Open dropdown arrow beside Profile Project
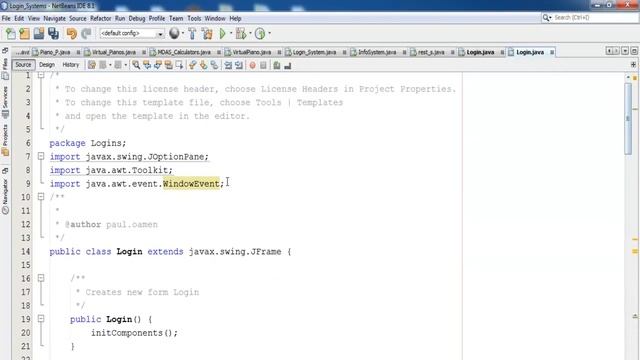640x360 pixels. [x=269, y=33]
